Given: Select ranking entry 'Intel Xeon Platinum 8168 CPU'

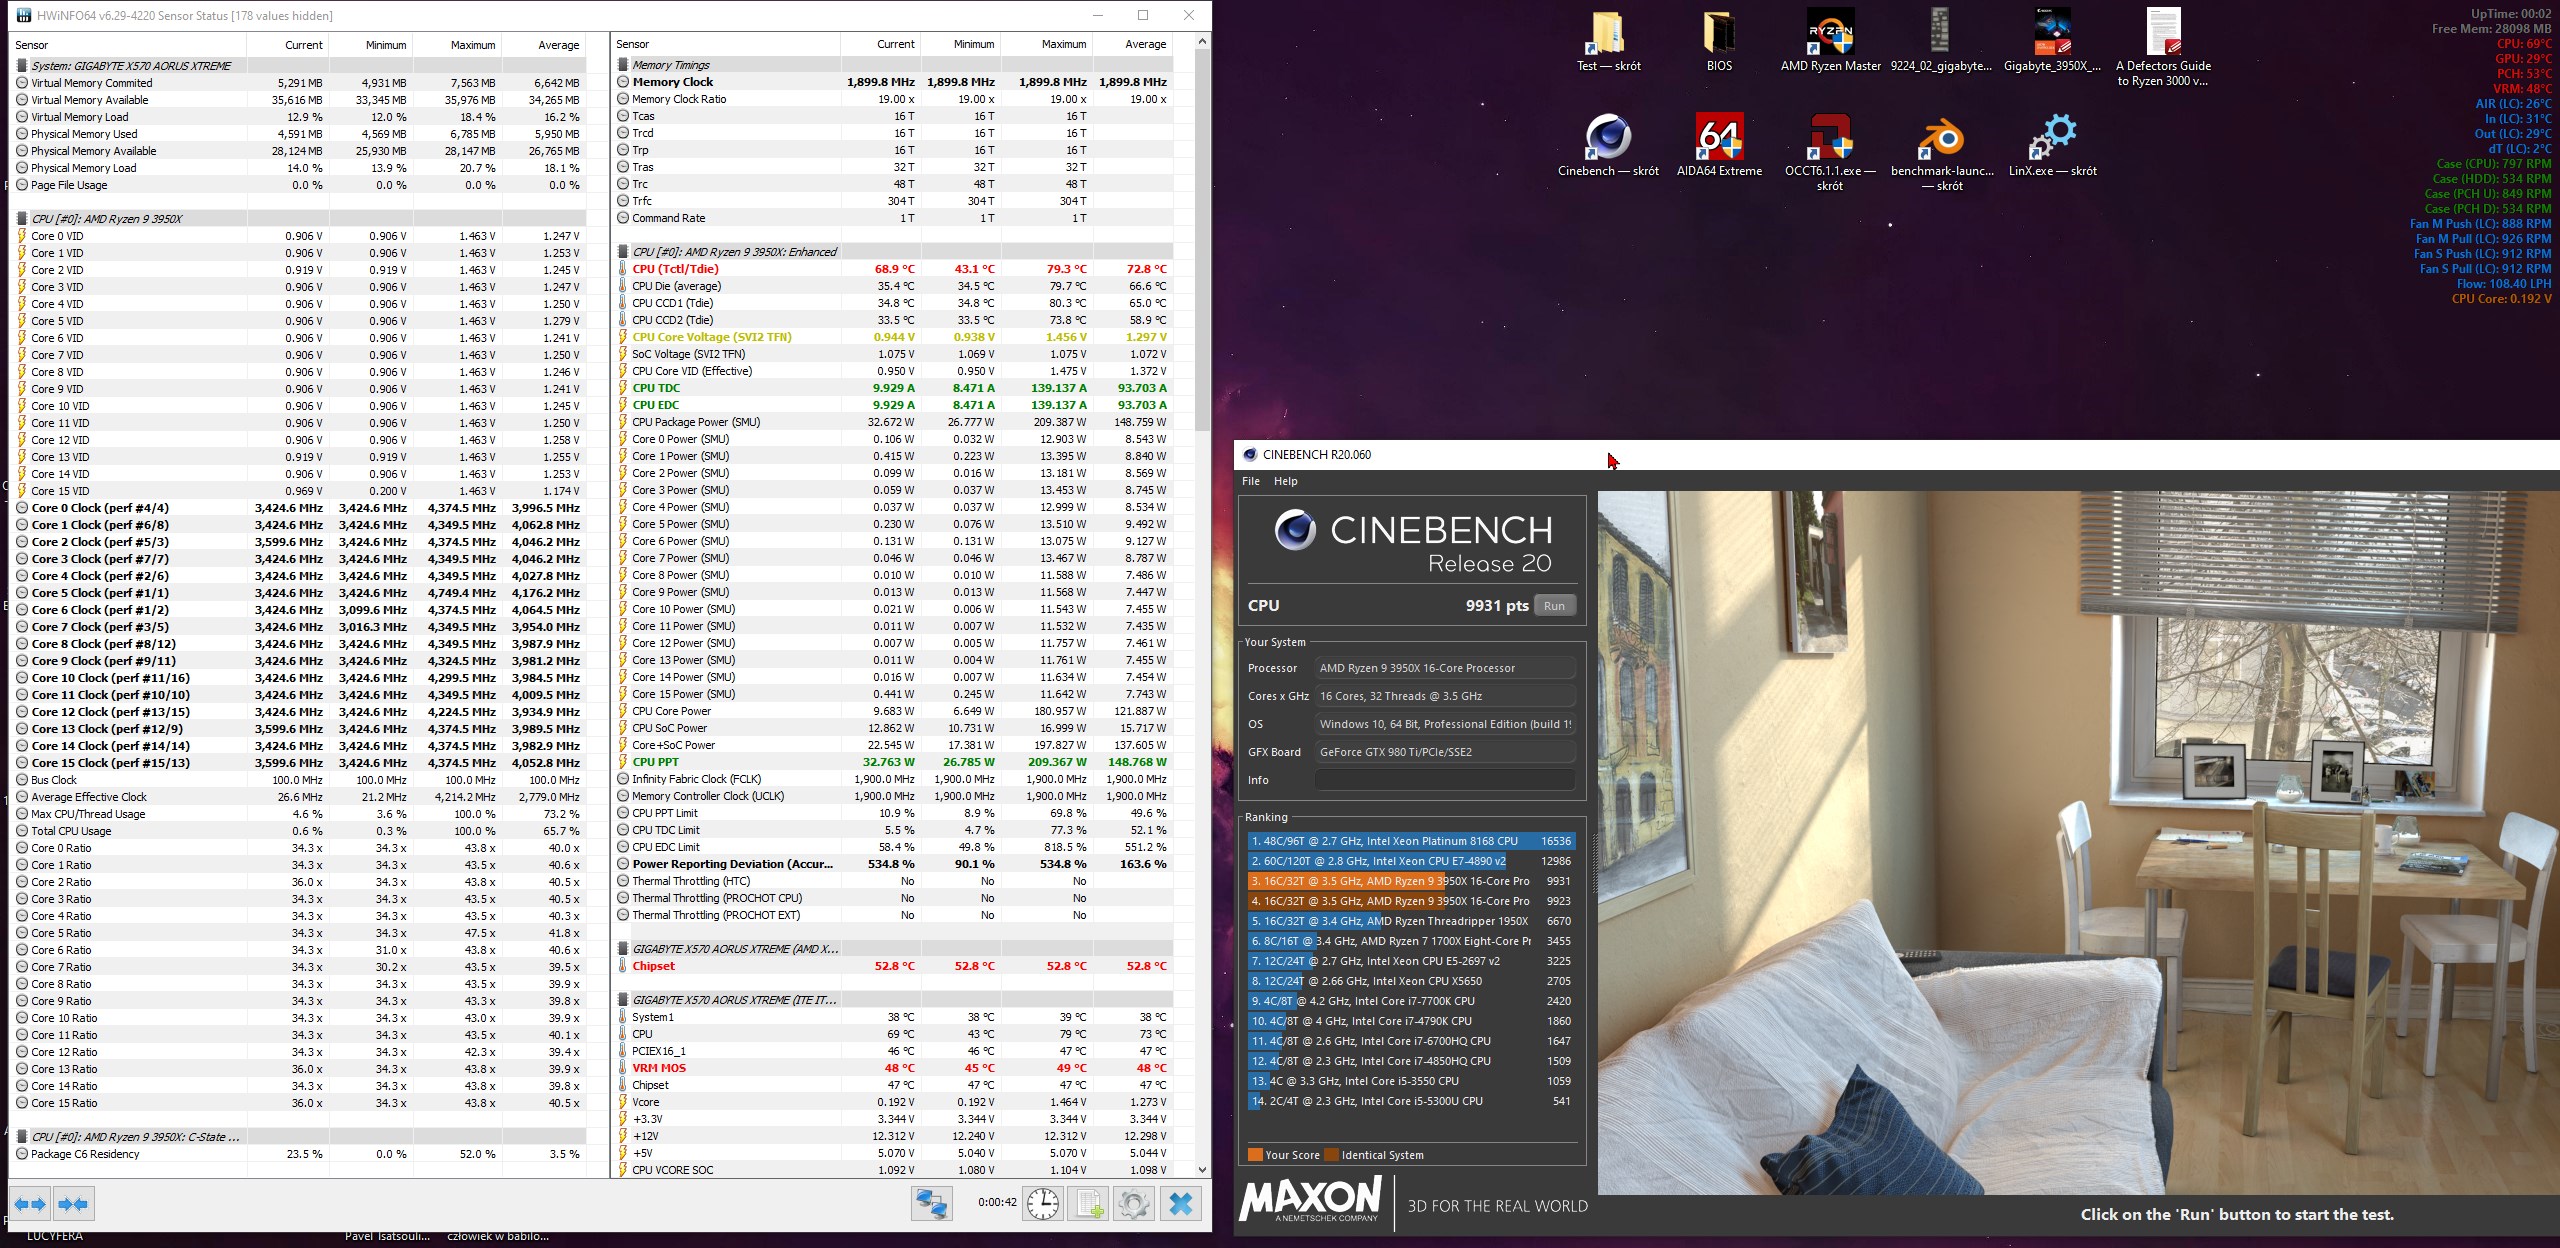Looking at the screenshot, I should point(1411,841).
